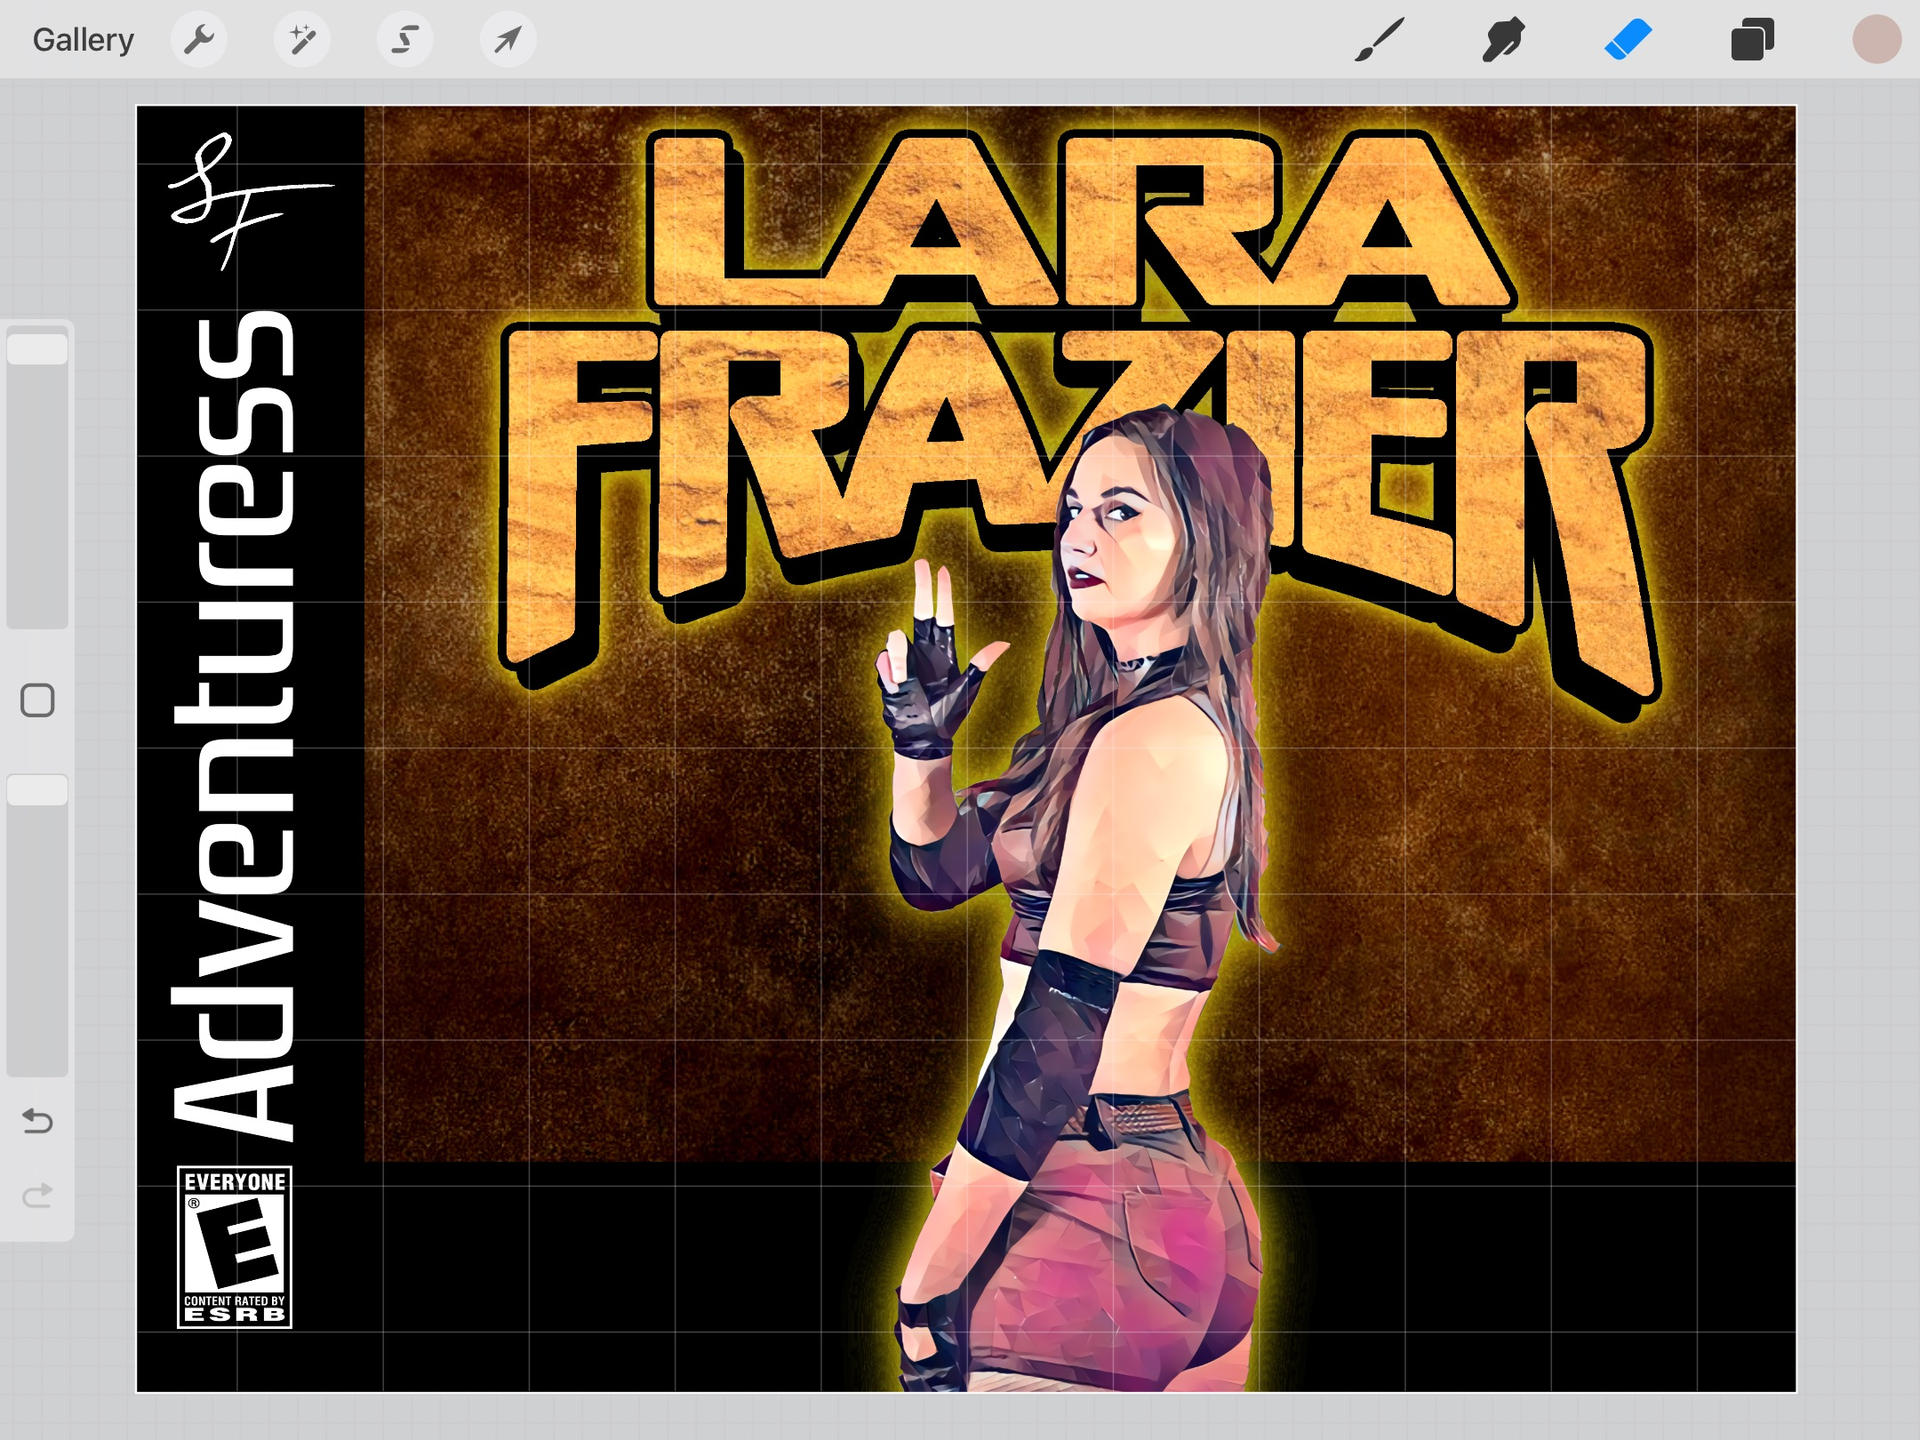The width and height of the screenshot is (1920, 1440).
Task: Activate the Transform arrow tool
Action: tap(508, 40)
